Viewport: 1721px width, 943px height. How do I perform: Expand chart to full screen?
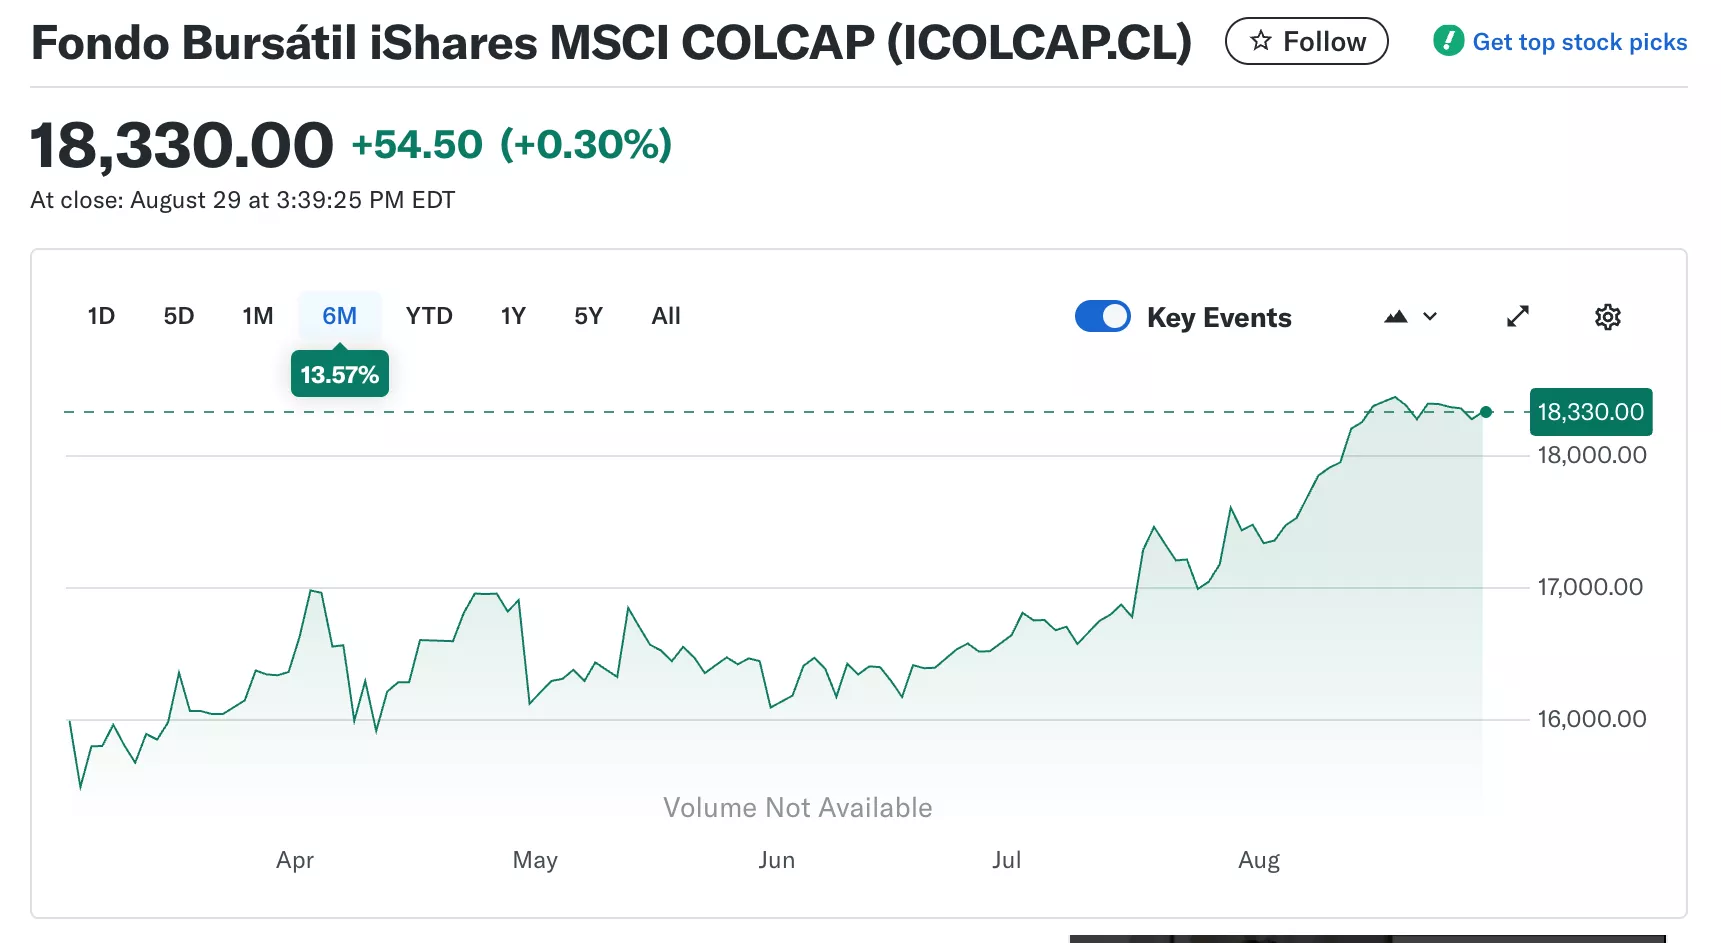(1518, 317)
